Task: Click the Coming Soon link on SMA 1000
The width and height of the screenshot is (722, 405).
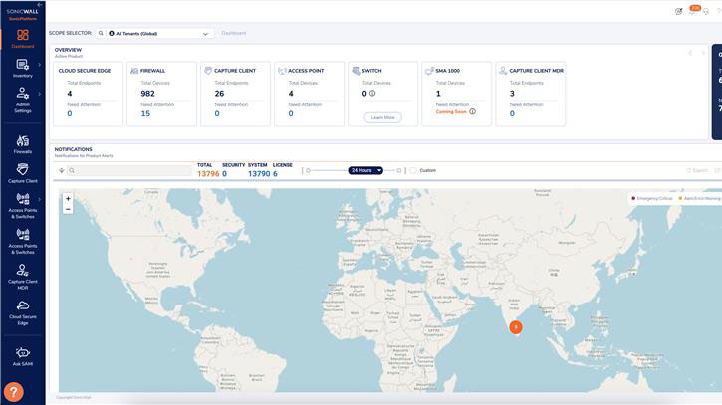Action: click(451, 112)
